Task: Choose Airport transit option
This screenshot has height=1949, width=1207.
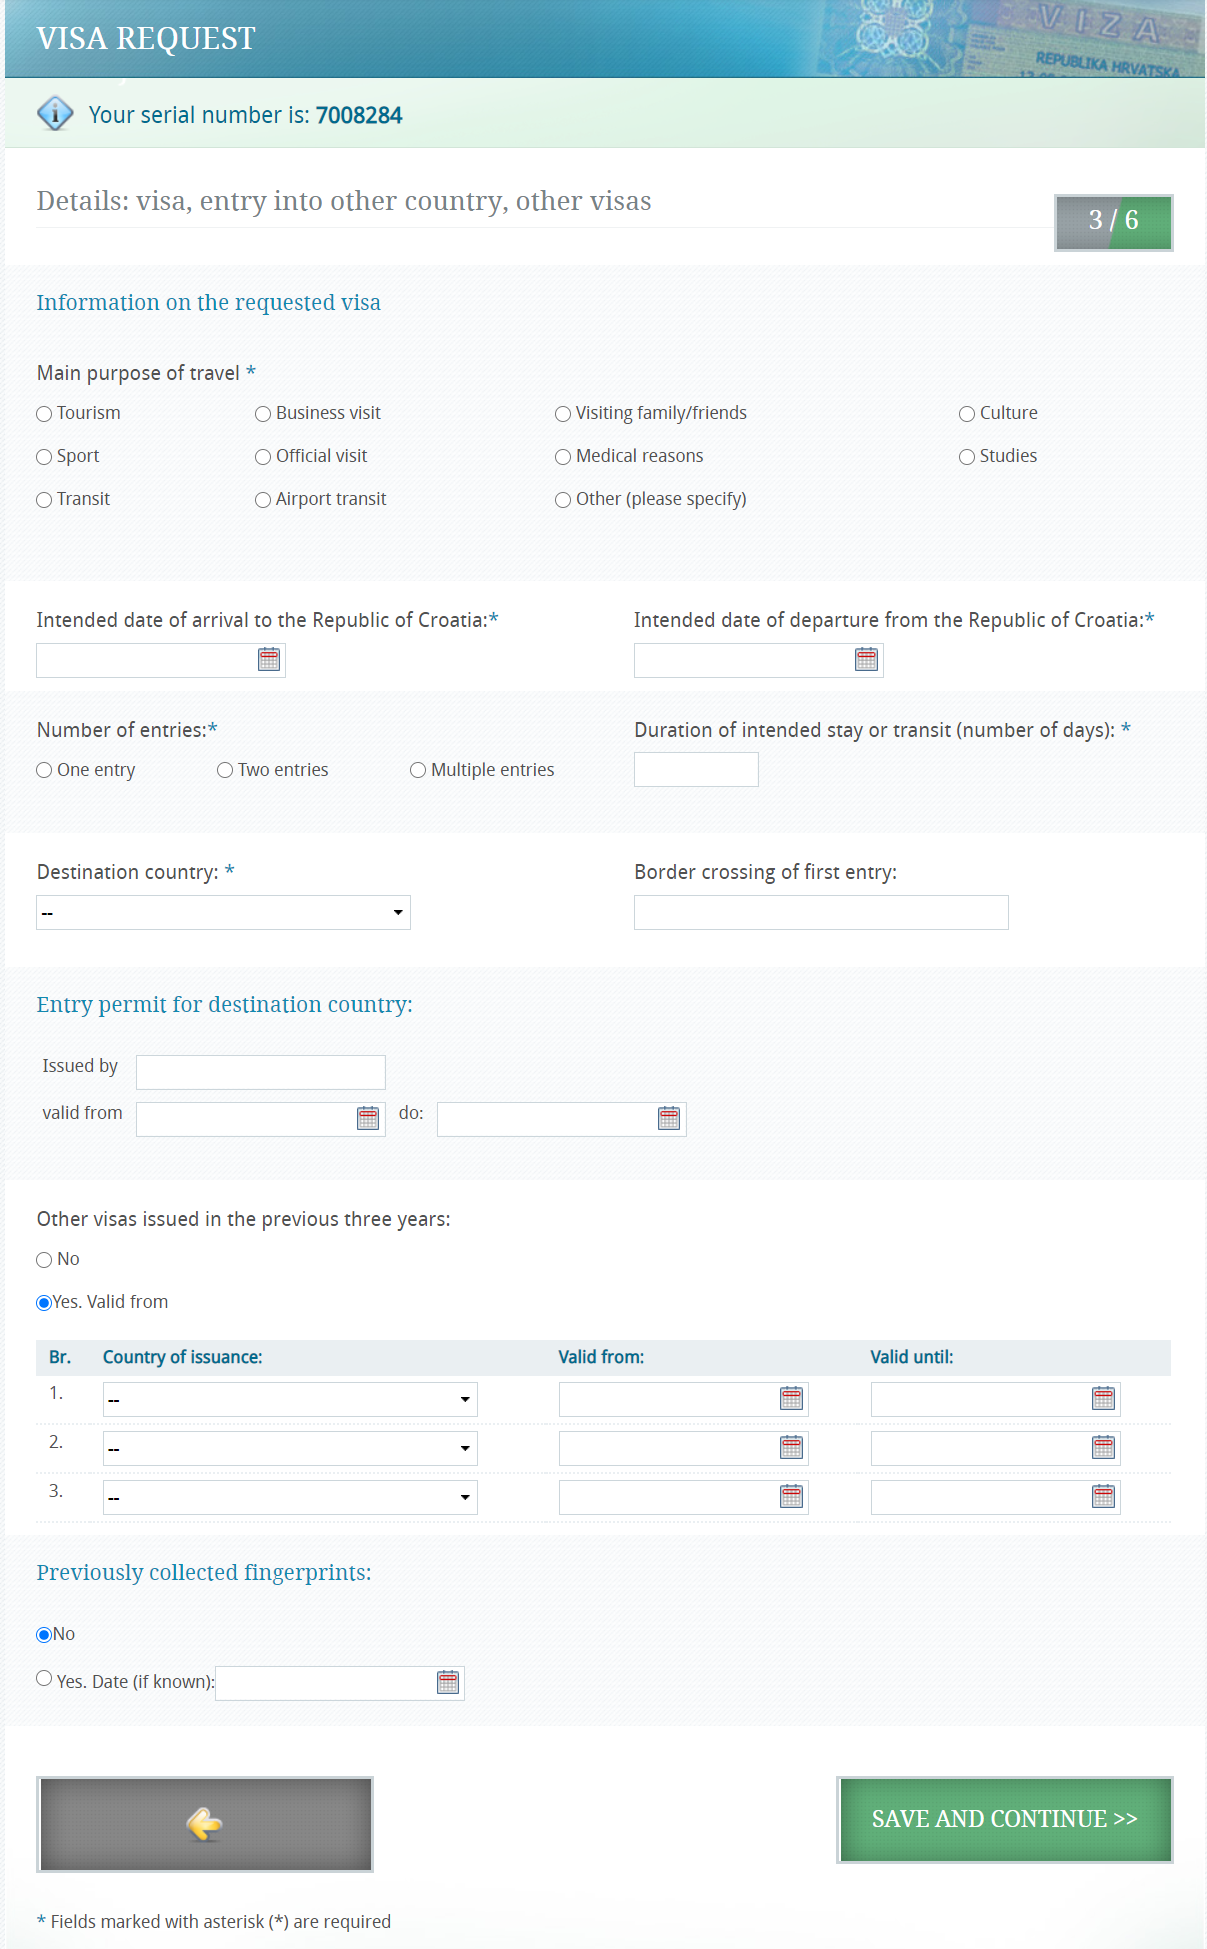Action: click(x=263, y=500)
